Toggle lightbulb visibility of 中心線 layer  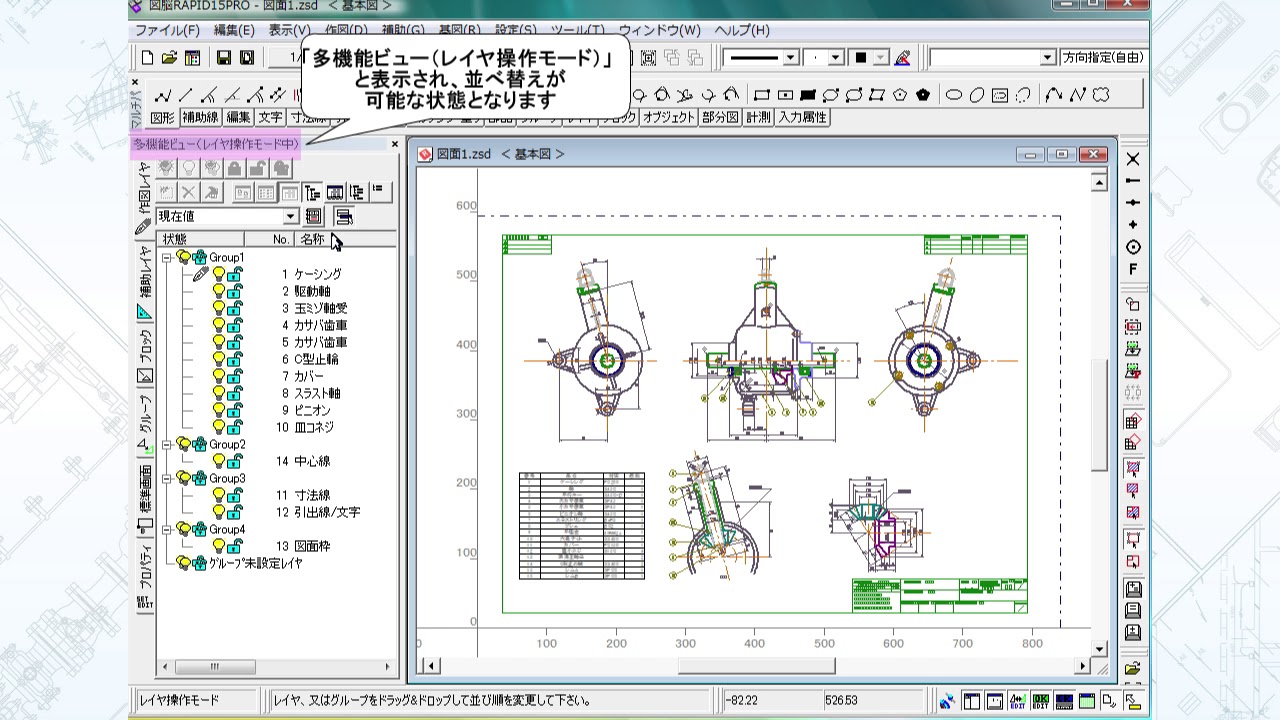219,461
